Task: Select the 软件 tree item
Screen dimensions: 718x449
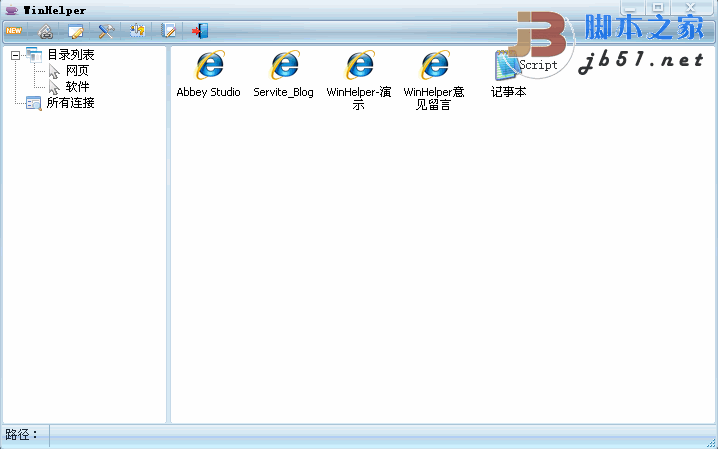Action: [77, 87]
